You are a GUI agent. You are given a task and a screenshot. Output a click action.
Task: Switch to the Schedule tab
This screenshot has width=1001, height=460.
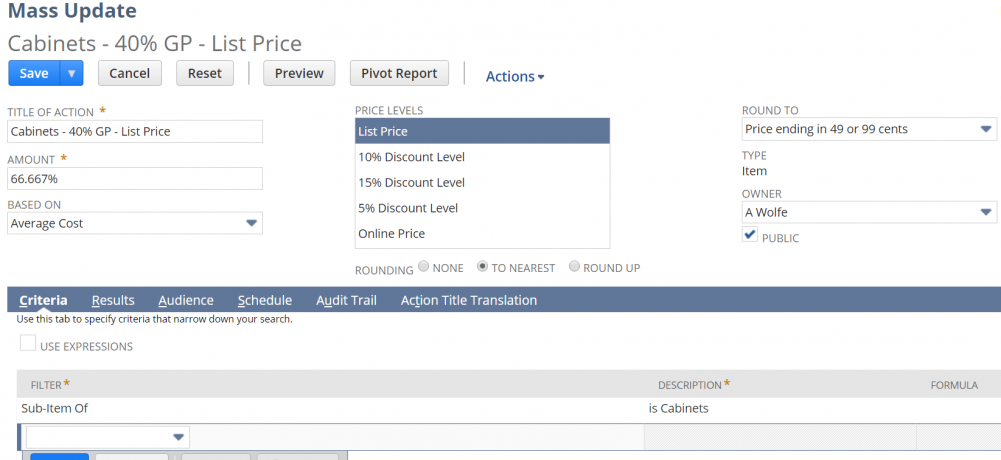click(264, 300)
